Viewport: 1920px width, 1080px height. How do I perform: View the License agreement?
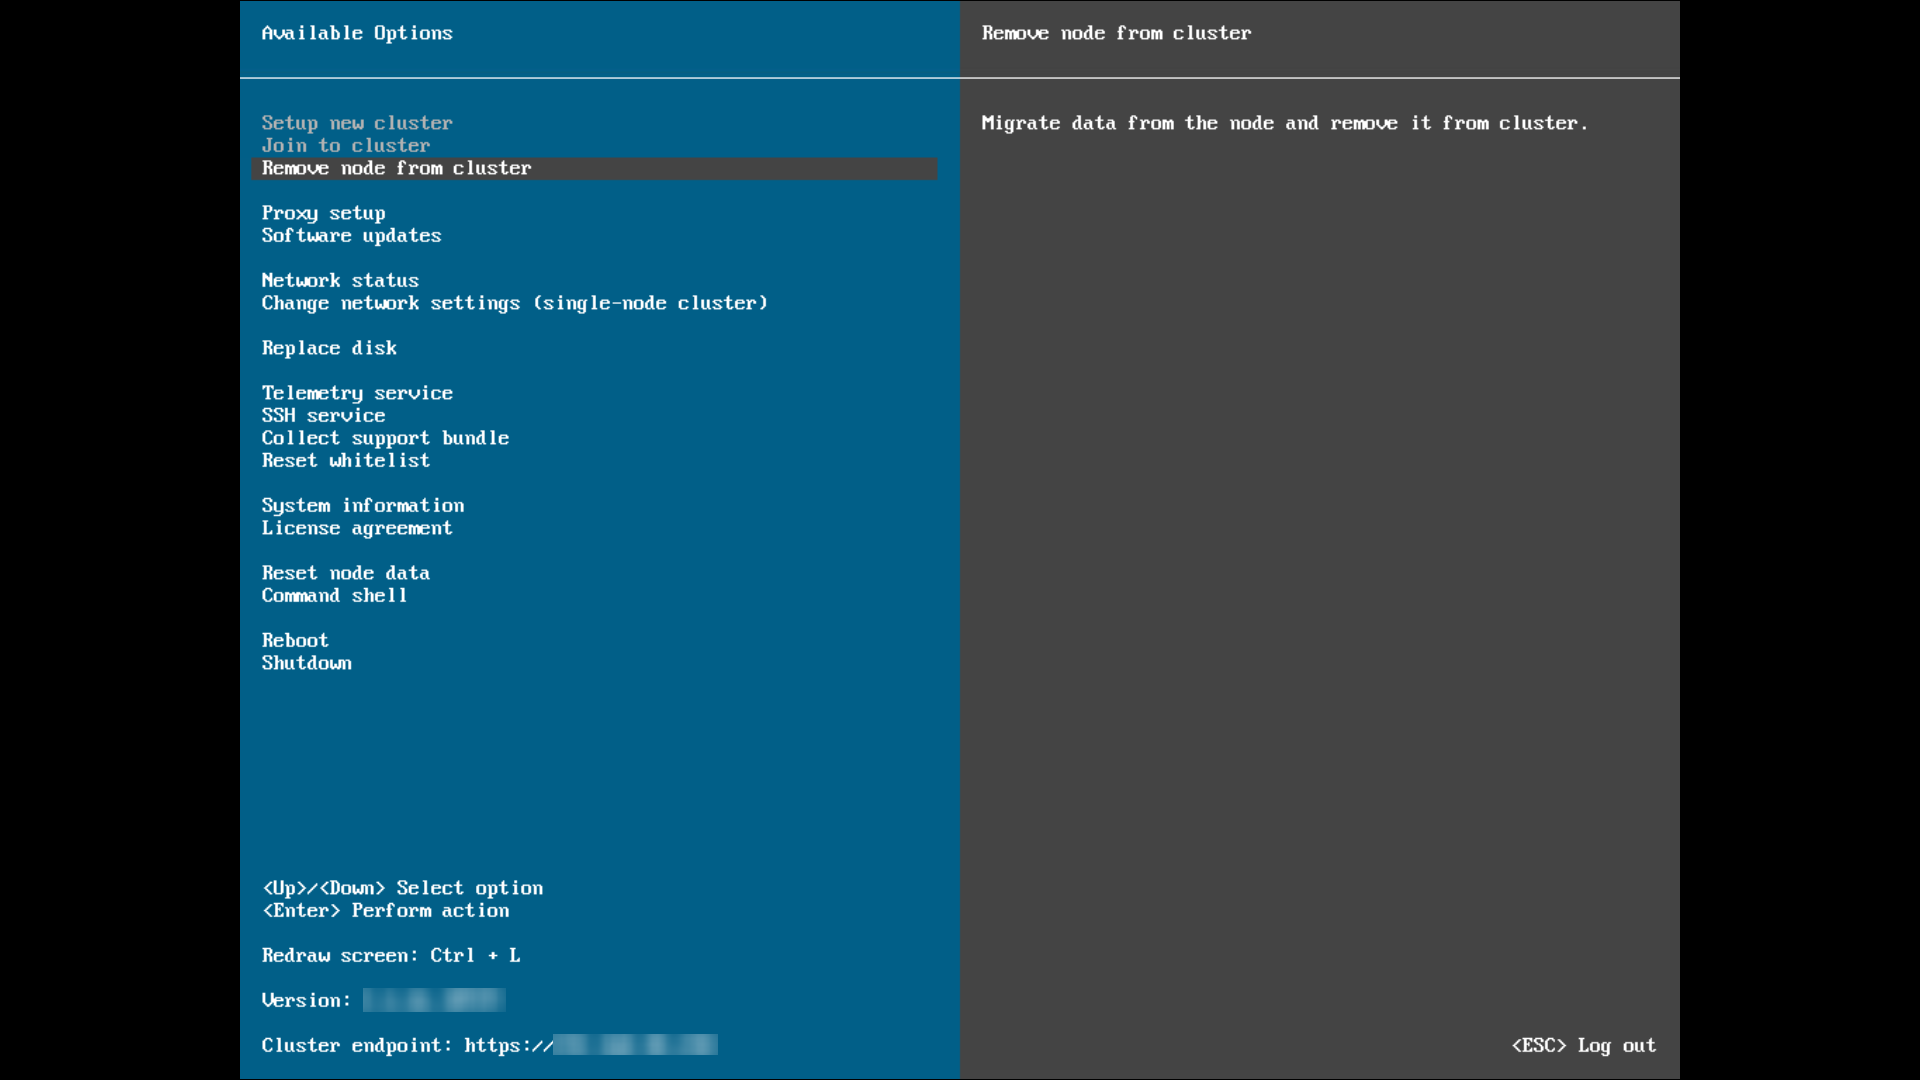[x=357, y=528]
